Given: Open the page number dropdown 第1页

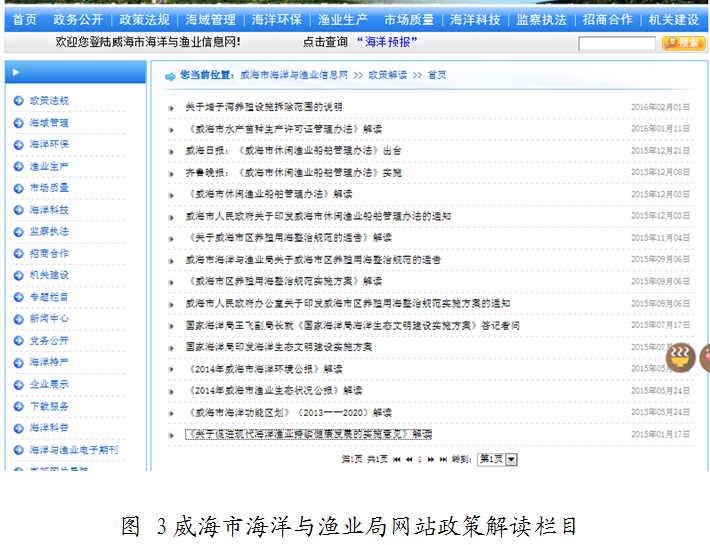Looking at the screenshot, I should (x=497, y=459).
